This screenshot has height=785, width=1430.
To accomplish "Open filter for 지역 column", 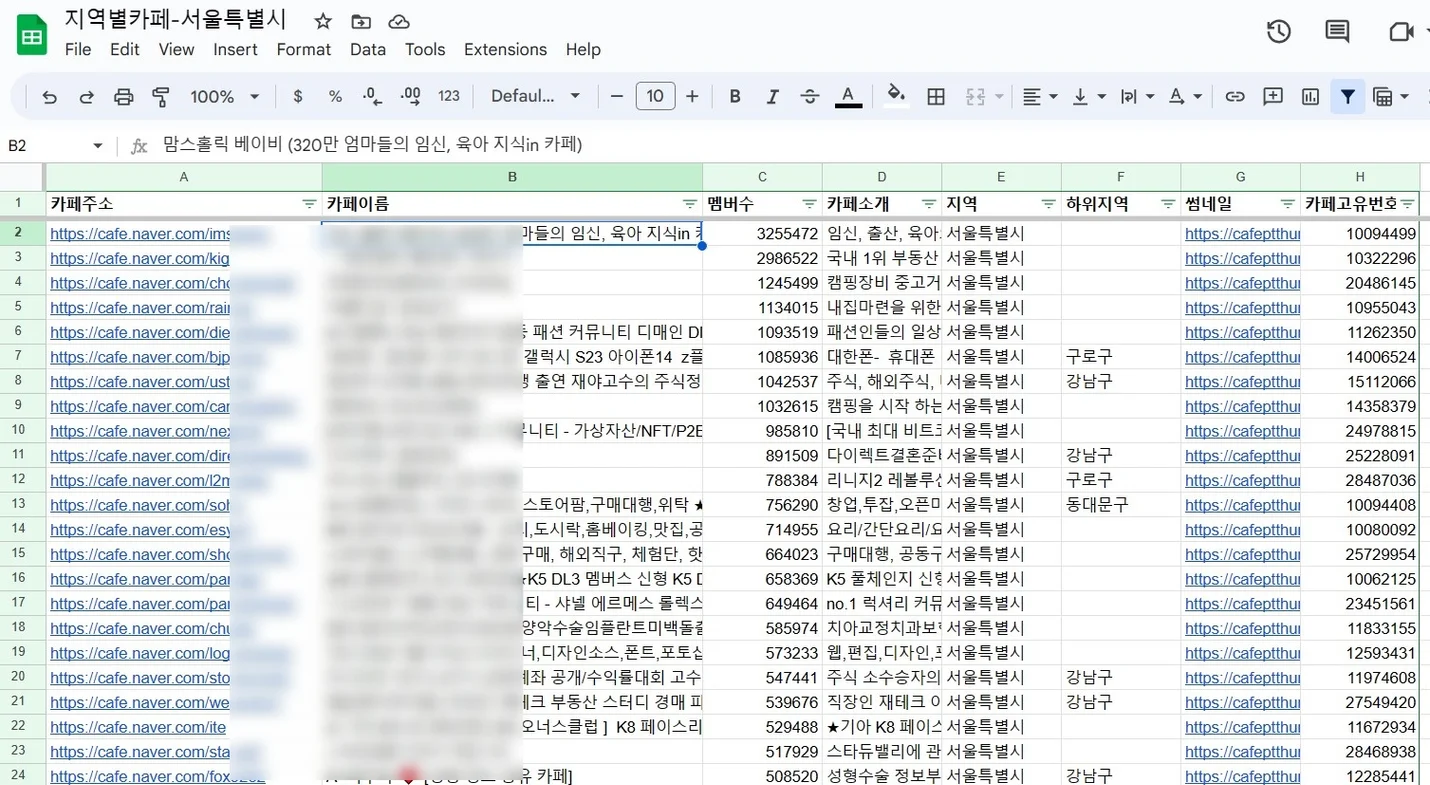I will click(x=1048, y=204).
